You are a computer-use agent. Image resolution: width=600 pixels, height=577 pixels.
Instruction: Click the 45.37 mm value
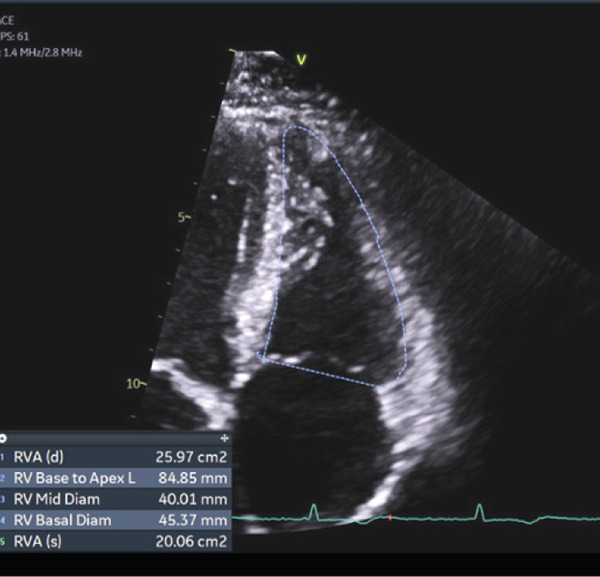193,520
